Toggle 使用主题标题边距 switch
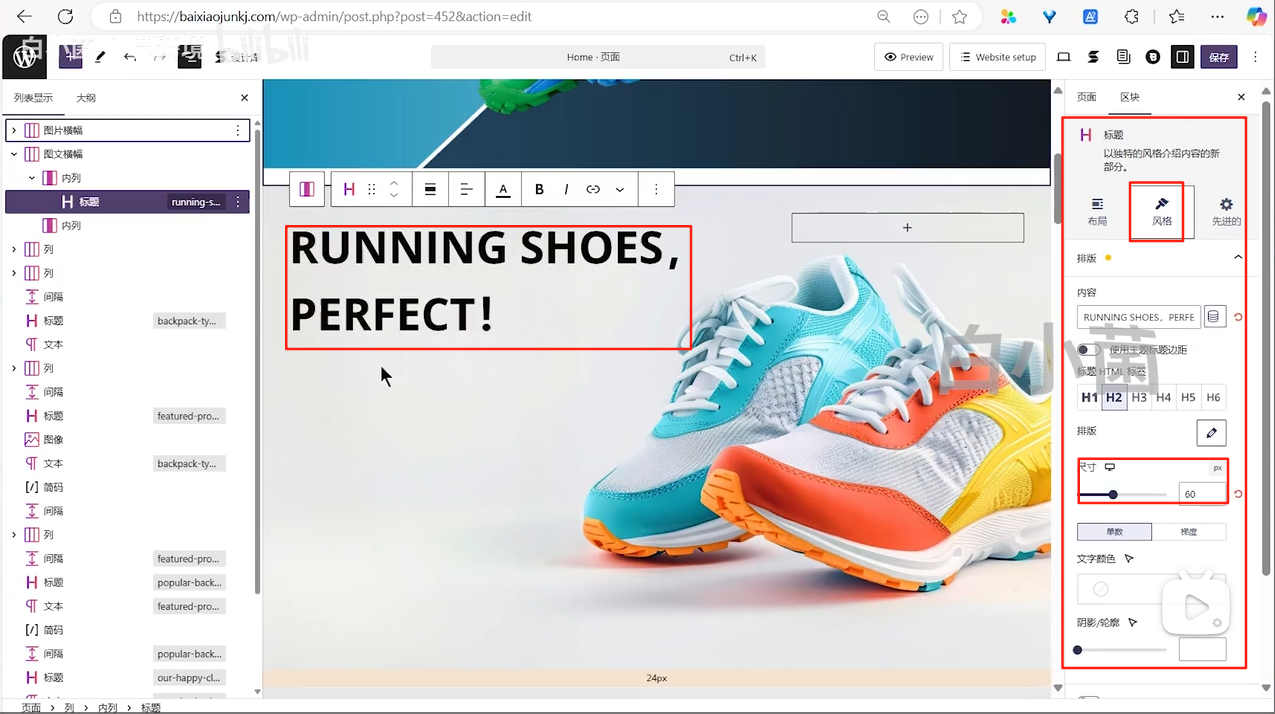Screen dimensions: 1275x714 coord(1088,350)
